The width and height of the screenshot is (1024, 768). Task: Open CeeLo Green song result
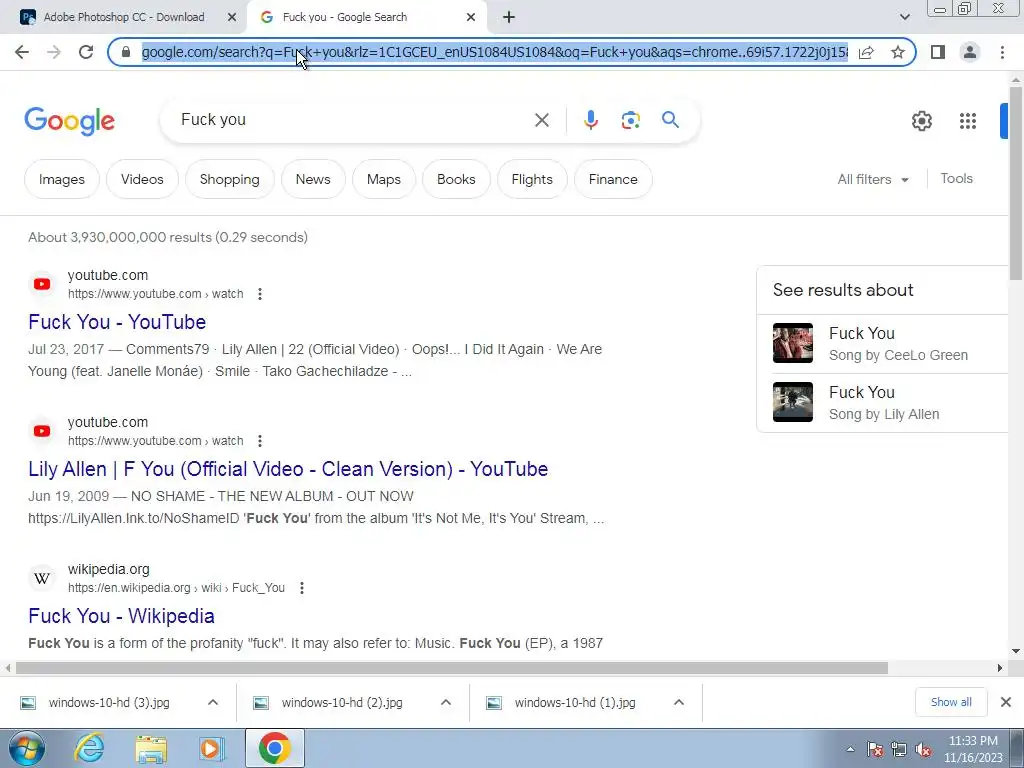882,344
